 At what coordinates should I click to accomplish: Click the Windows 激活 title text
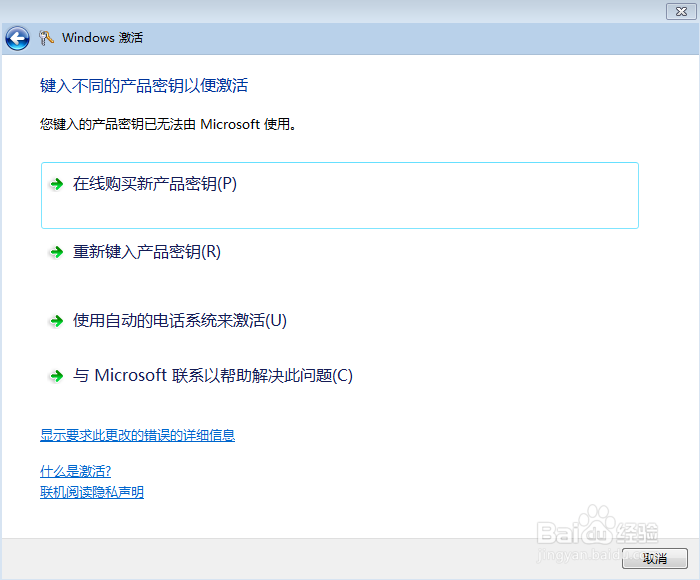pyautogui.click(x=102, y=38)
